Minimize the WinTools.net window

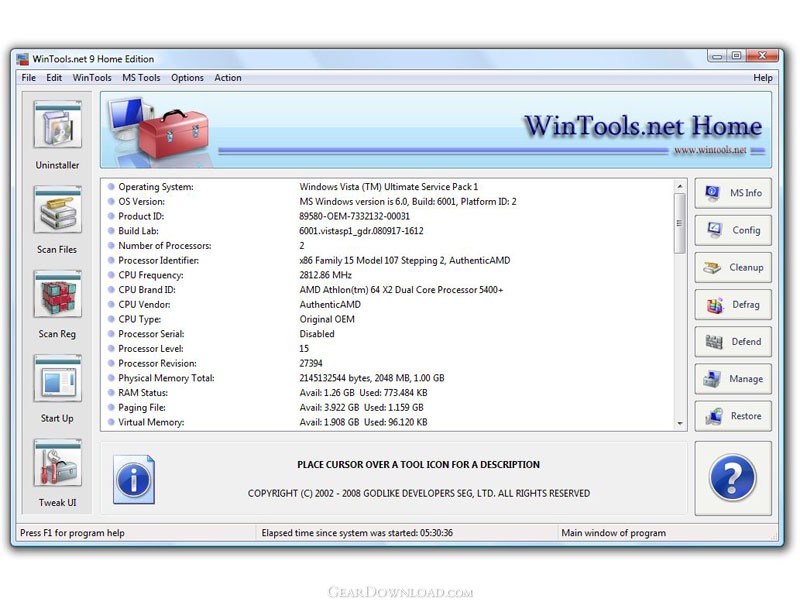point(717,56)
